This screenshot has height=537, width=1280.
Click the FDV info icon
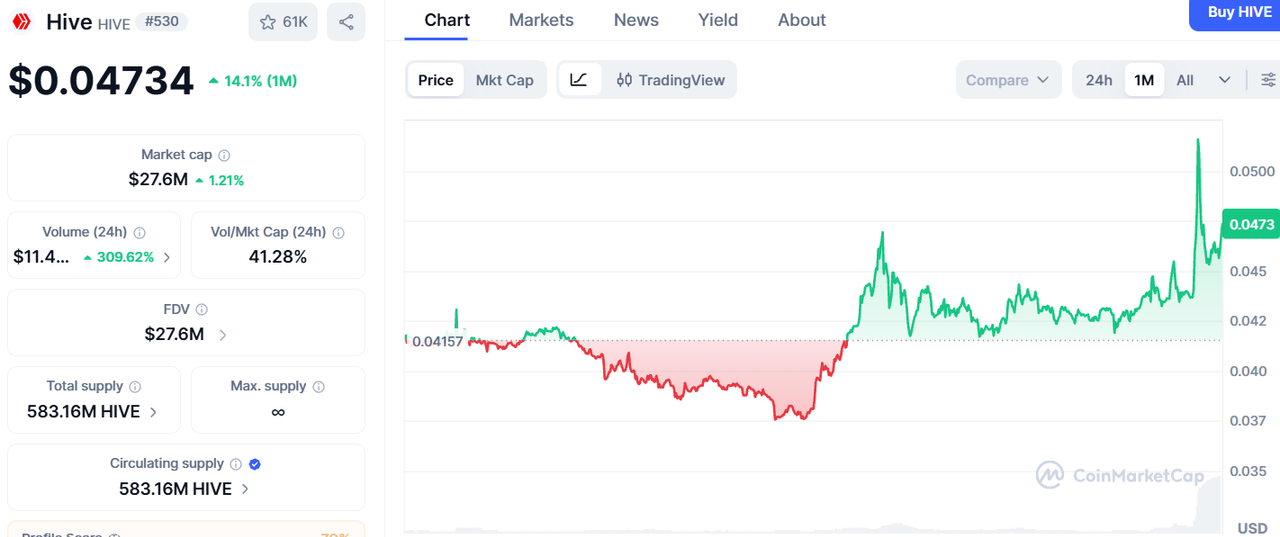[x=201, y=310]
